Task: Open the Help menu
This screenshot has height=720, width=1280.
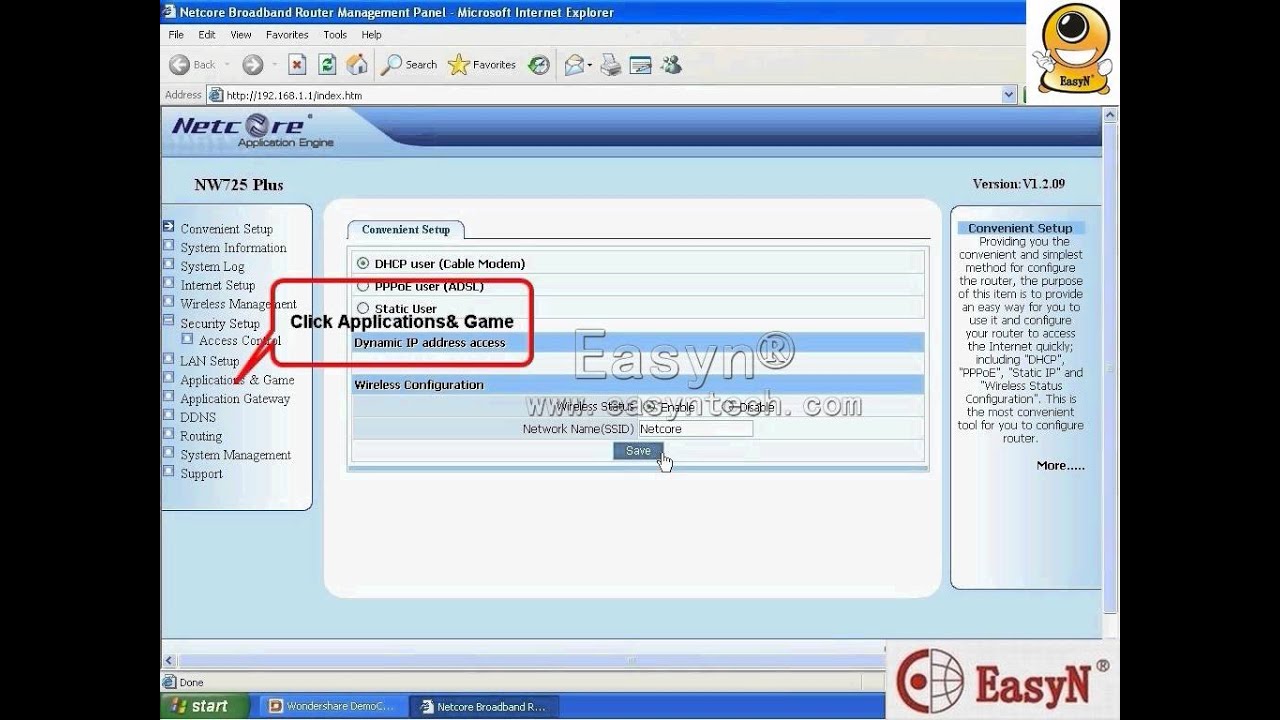Action: tap(371, 34)
